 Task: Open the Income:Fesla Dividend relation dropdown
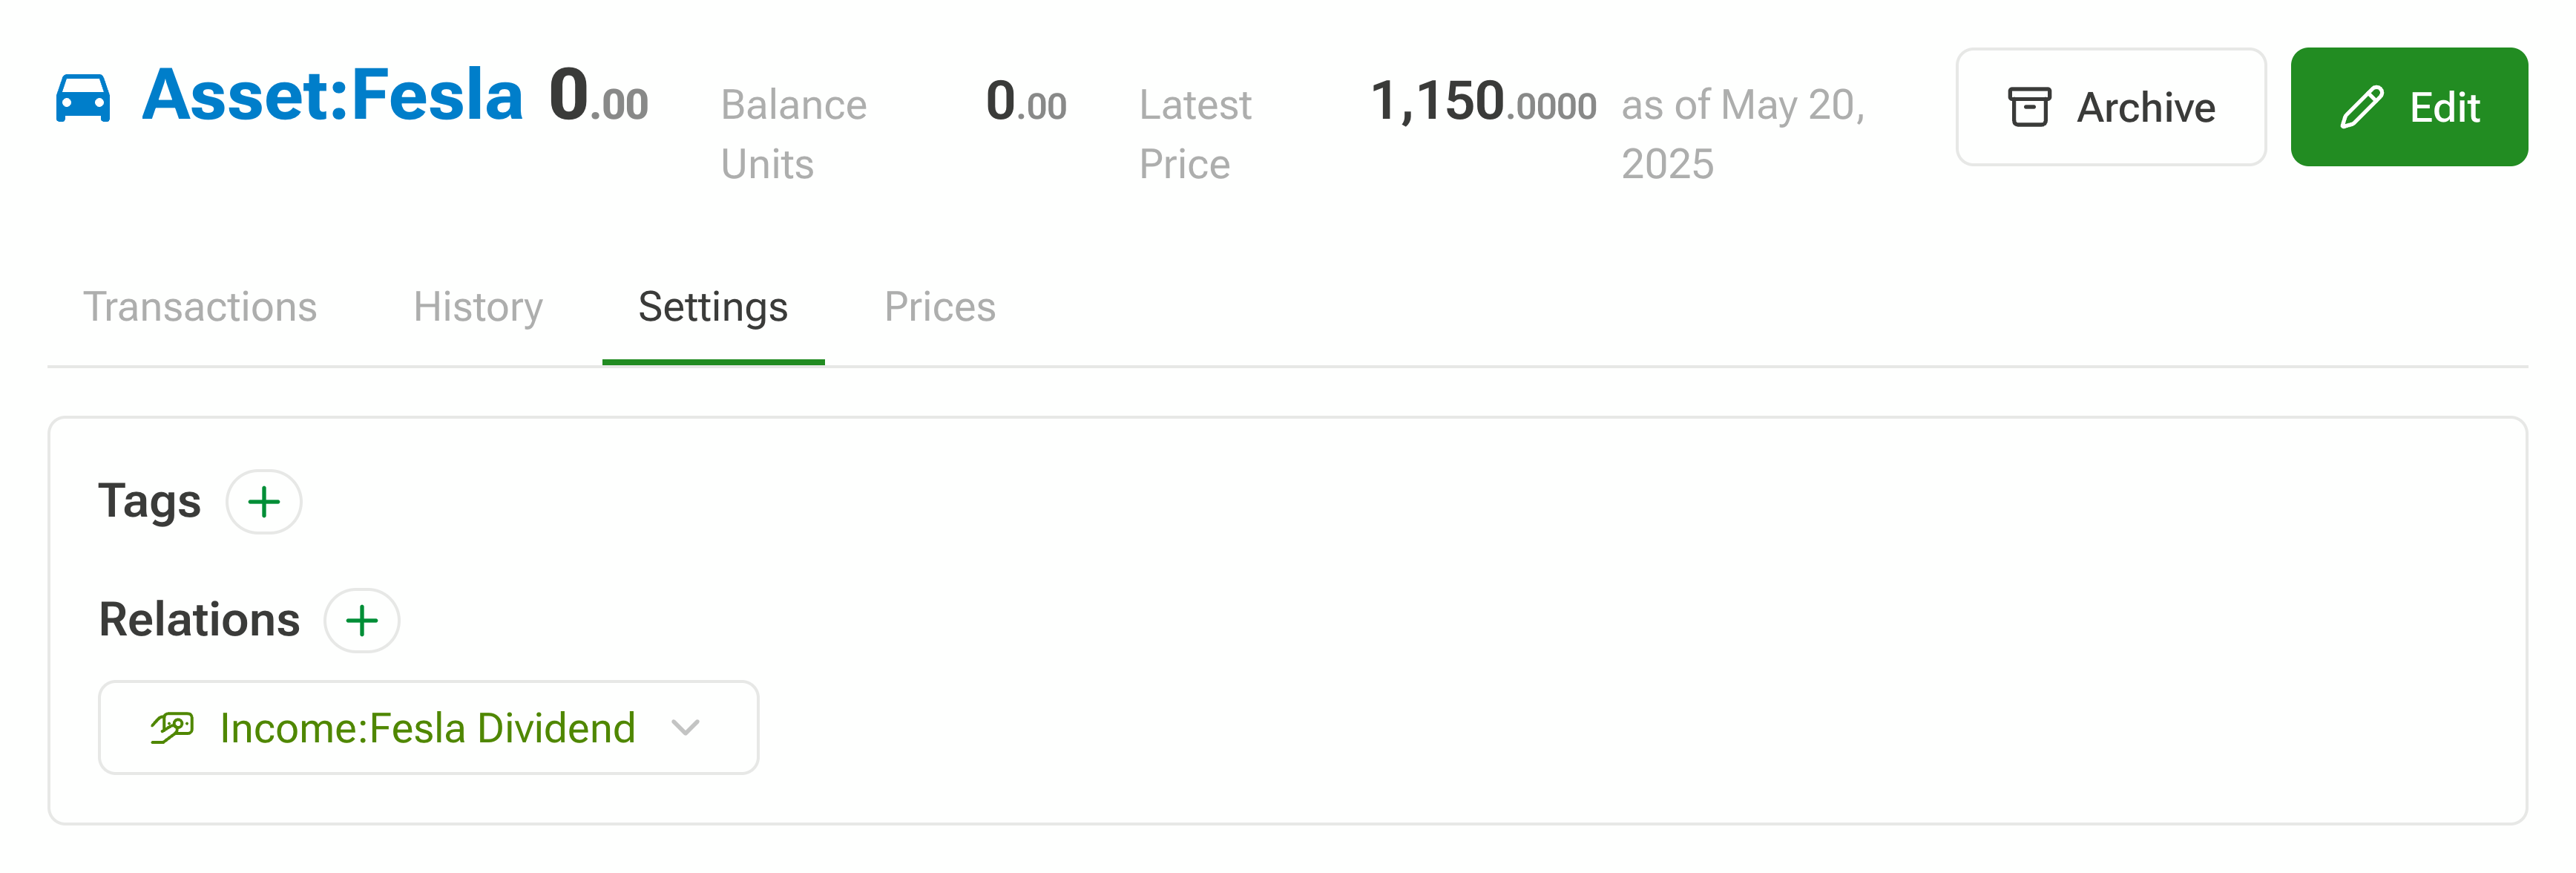(429, 728)
